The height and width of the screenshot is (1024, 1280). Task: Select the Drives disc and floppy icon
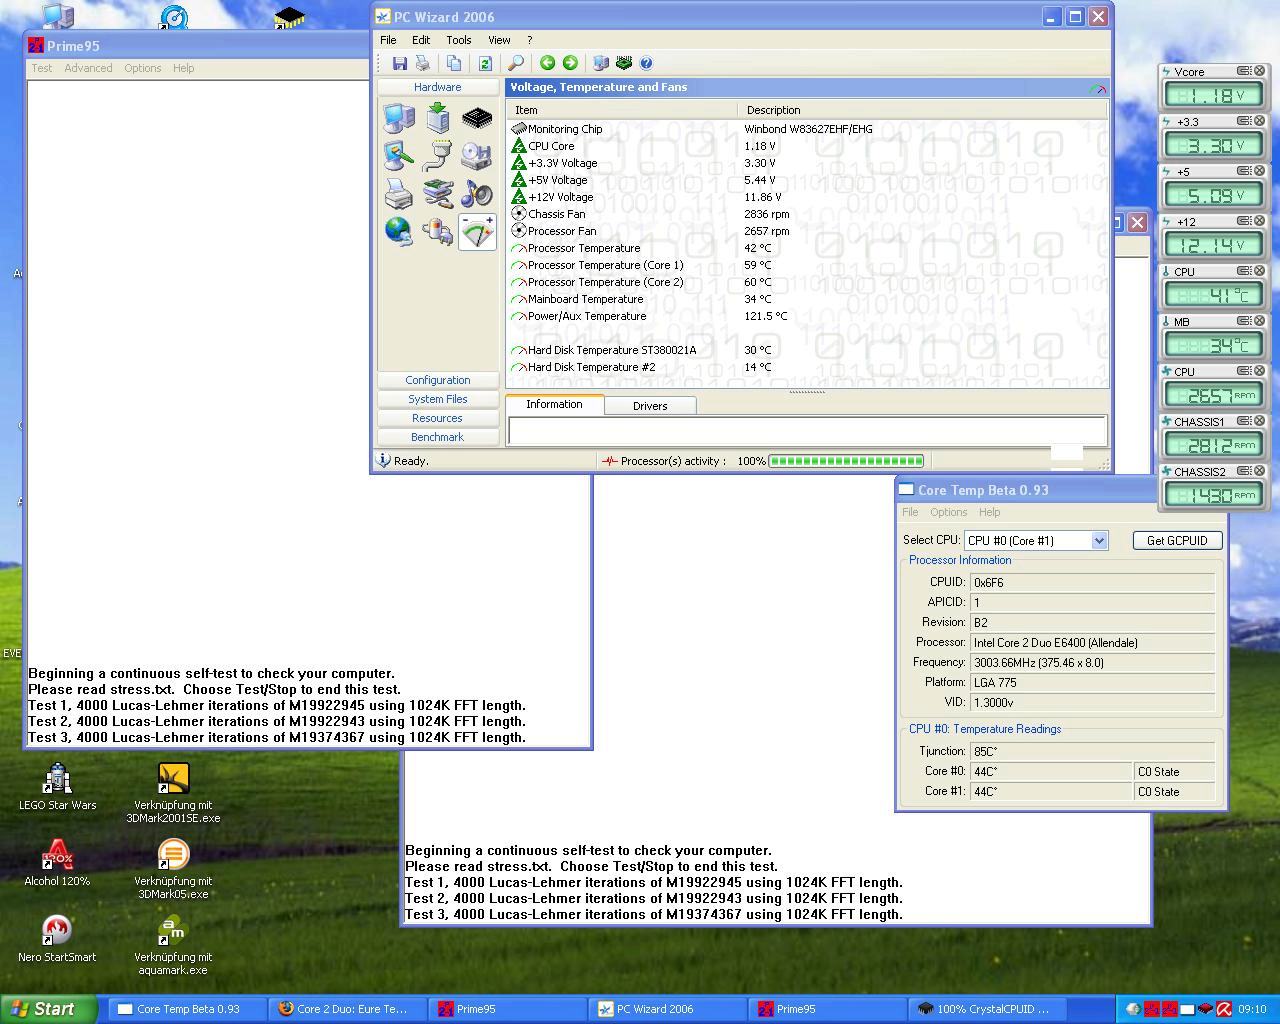[477, 156]
